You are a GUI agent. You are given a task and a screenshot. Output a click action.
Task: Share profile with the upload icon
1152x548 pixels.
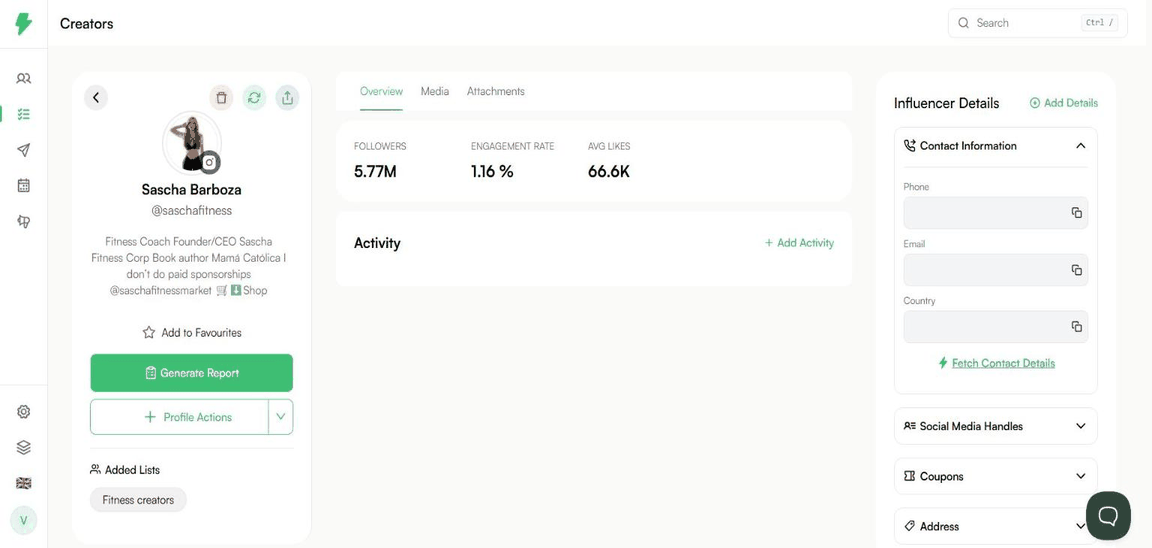(x=287, y=98)
